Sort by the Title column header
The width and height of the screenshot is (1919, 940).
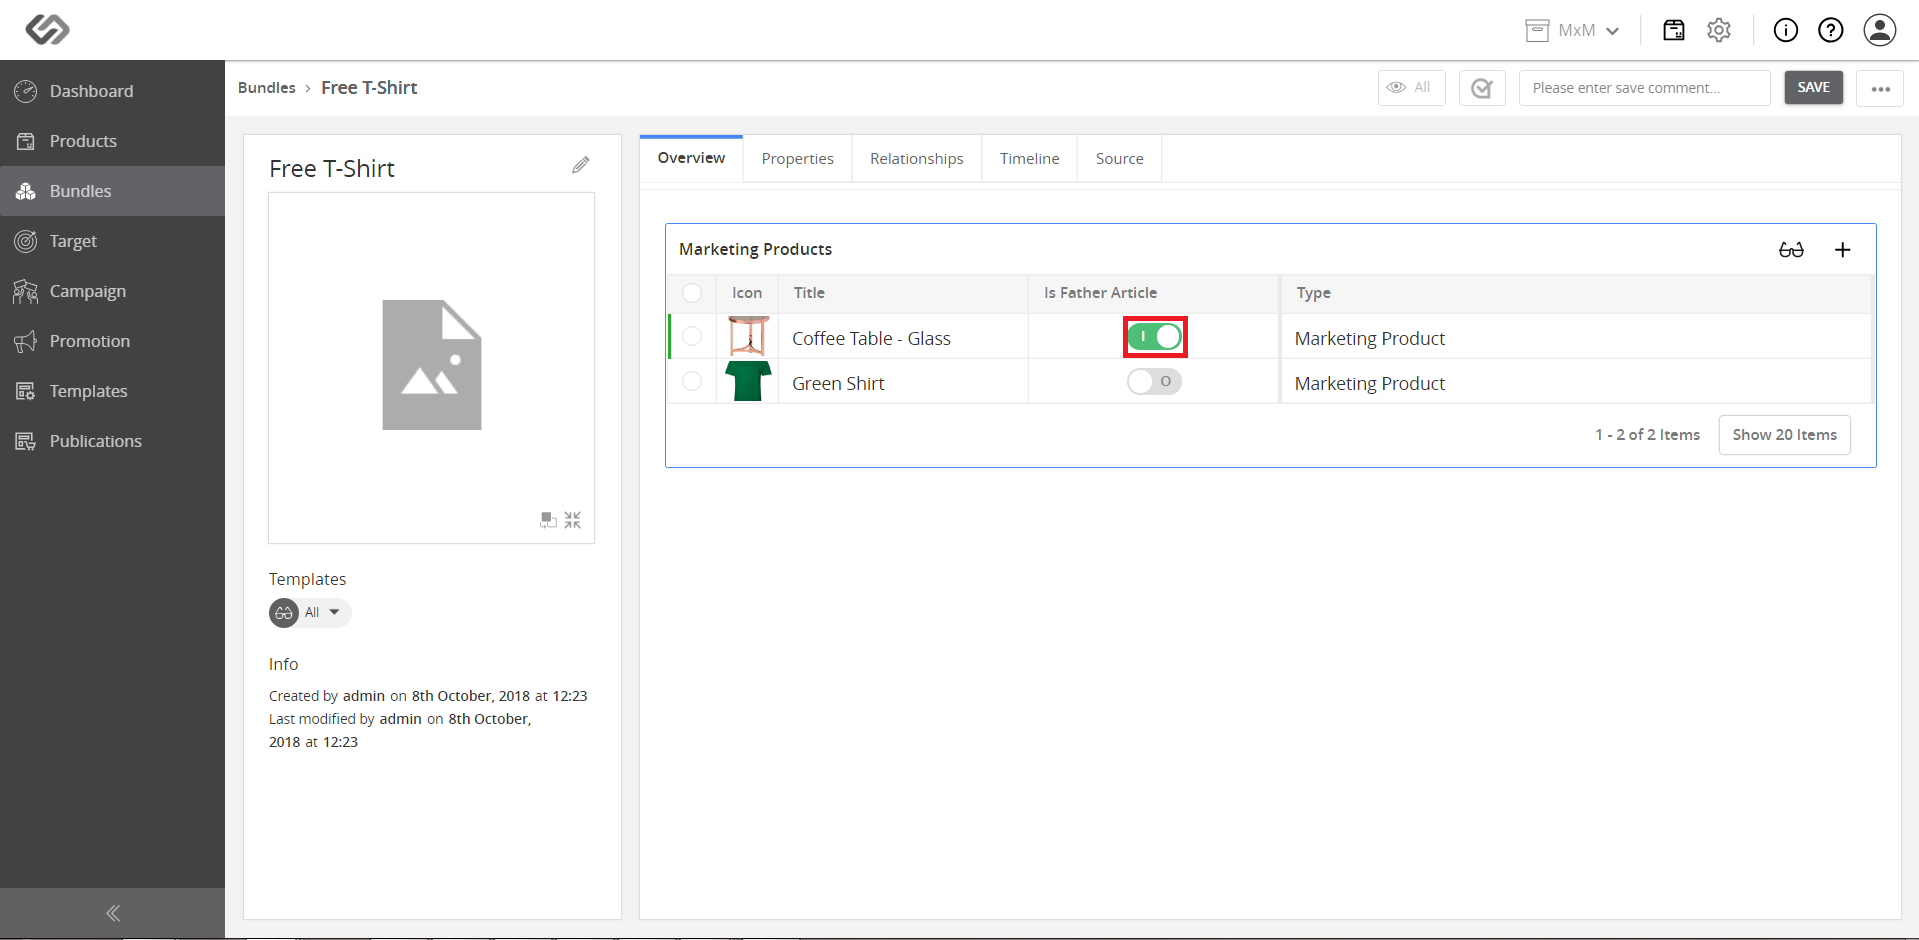[903, 293]
